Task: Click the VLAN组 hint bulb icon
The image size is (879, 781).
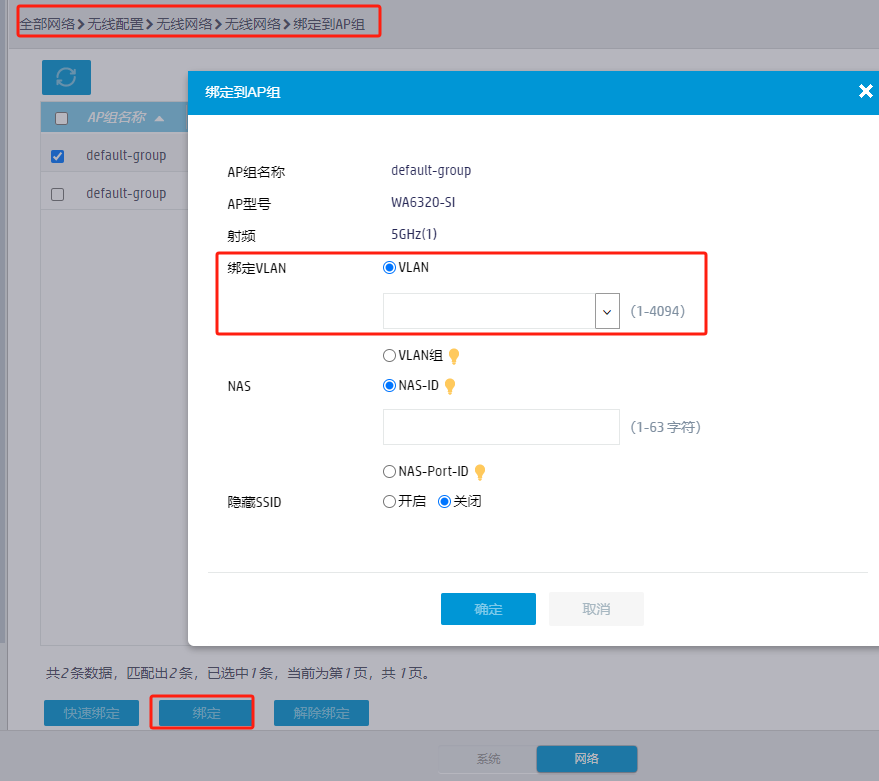Action: coord(454,356)
